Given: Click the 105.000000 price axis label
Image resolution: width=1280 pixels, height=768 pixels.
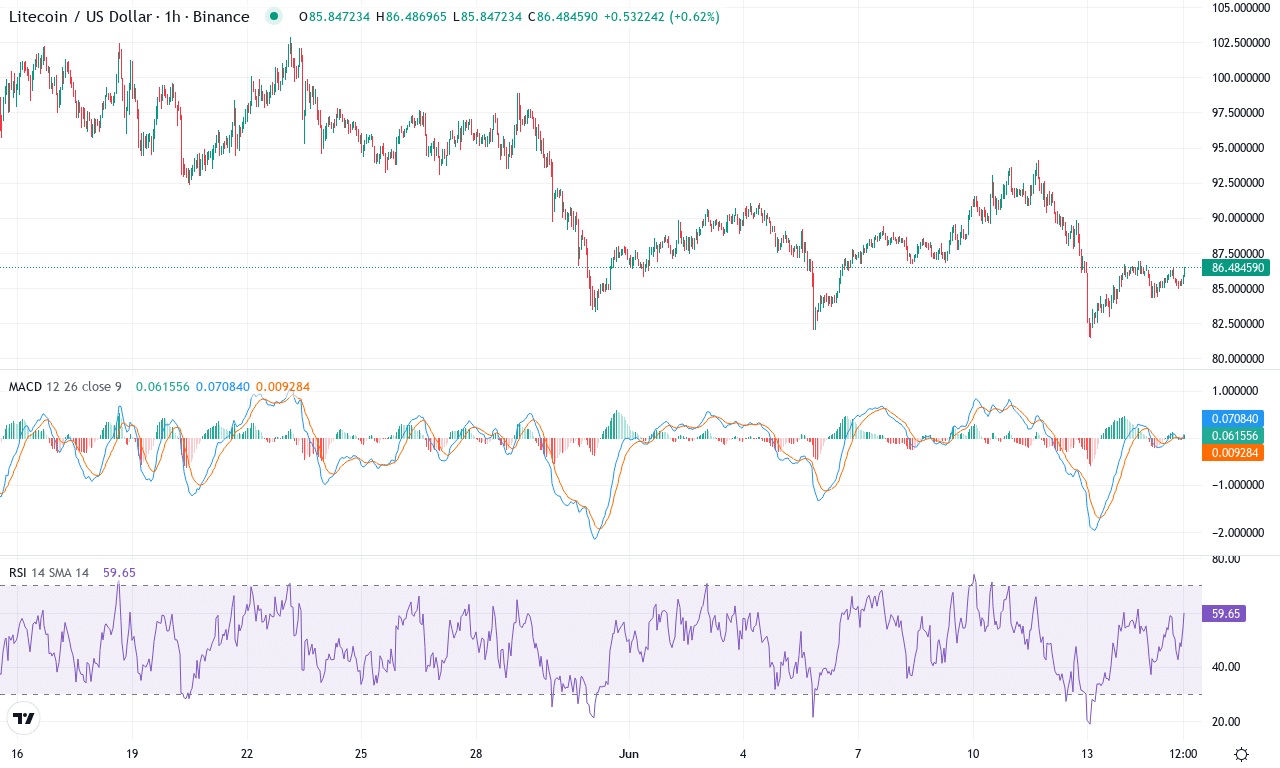Looking at the screenshot, I should tap(1240, 7).
